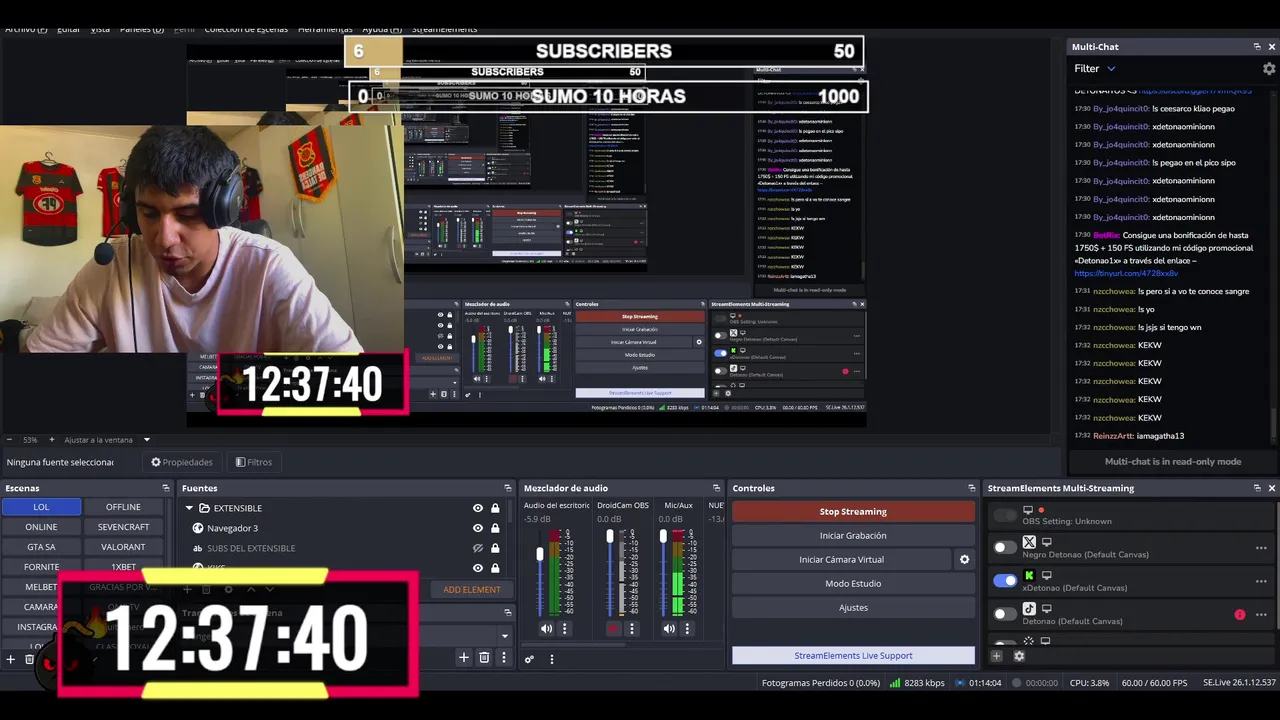Hide the Navegador 3 source
Viewport: 1280px width, 720px height.
click(478, 528)
